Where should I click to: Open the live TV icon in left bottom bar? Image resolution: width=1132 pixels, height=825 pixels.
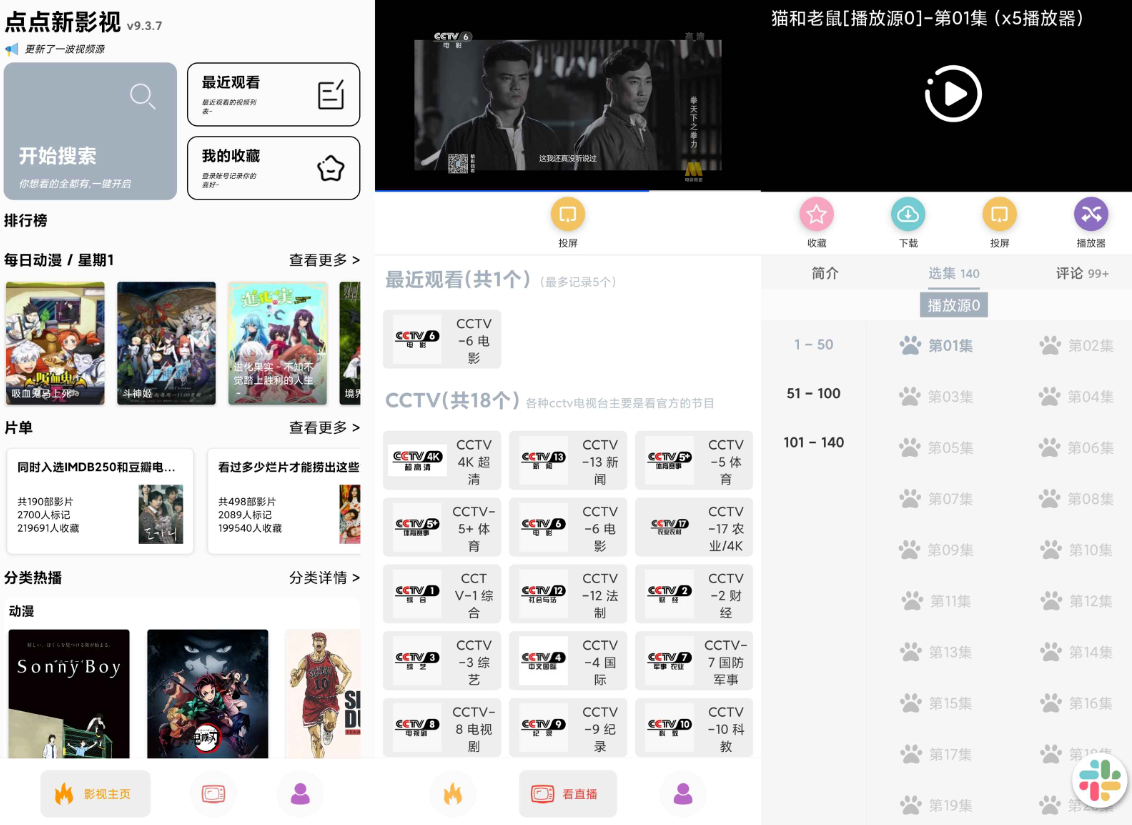pyautogui.click(x=213, y=794)
